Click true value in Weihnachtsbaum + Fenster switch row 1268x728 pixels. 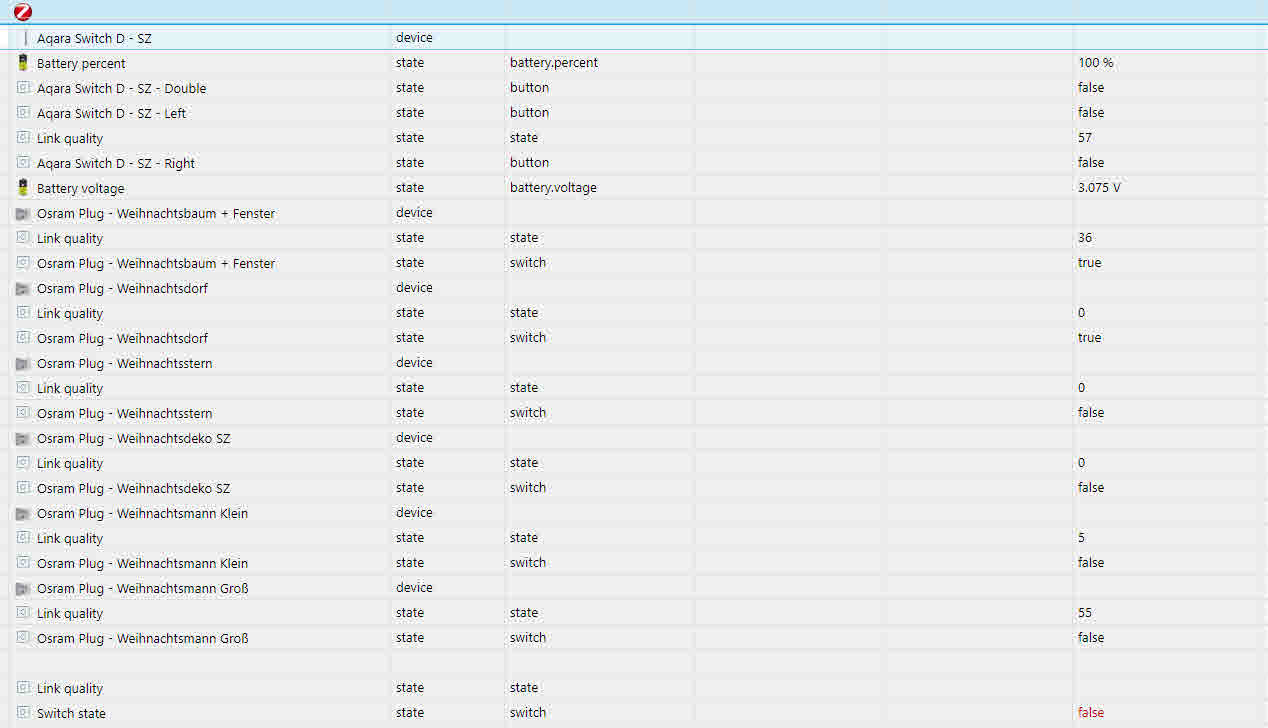[x=1089, y=263]
